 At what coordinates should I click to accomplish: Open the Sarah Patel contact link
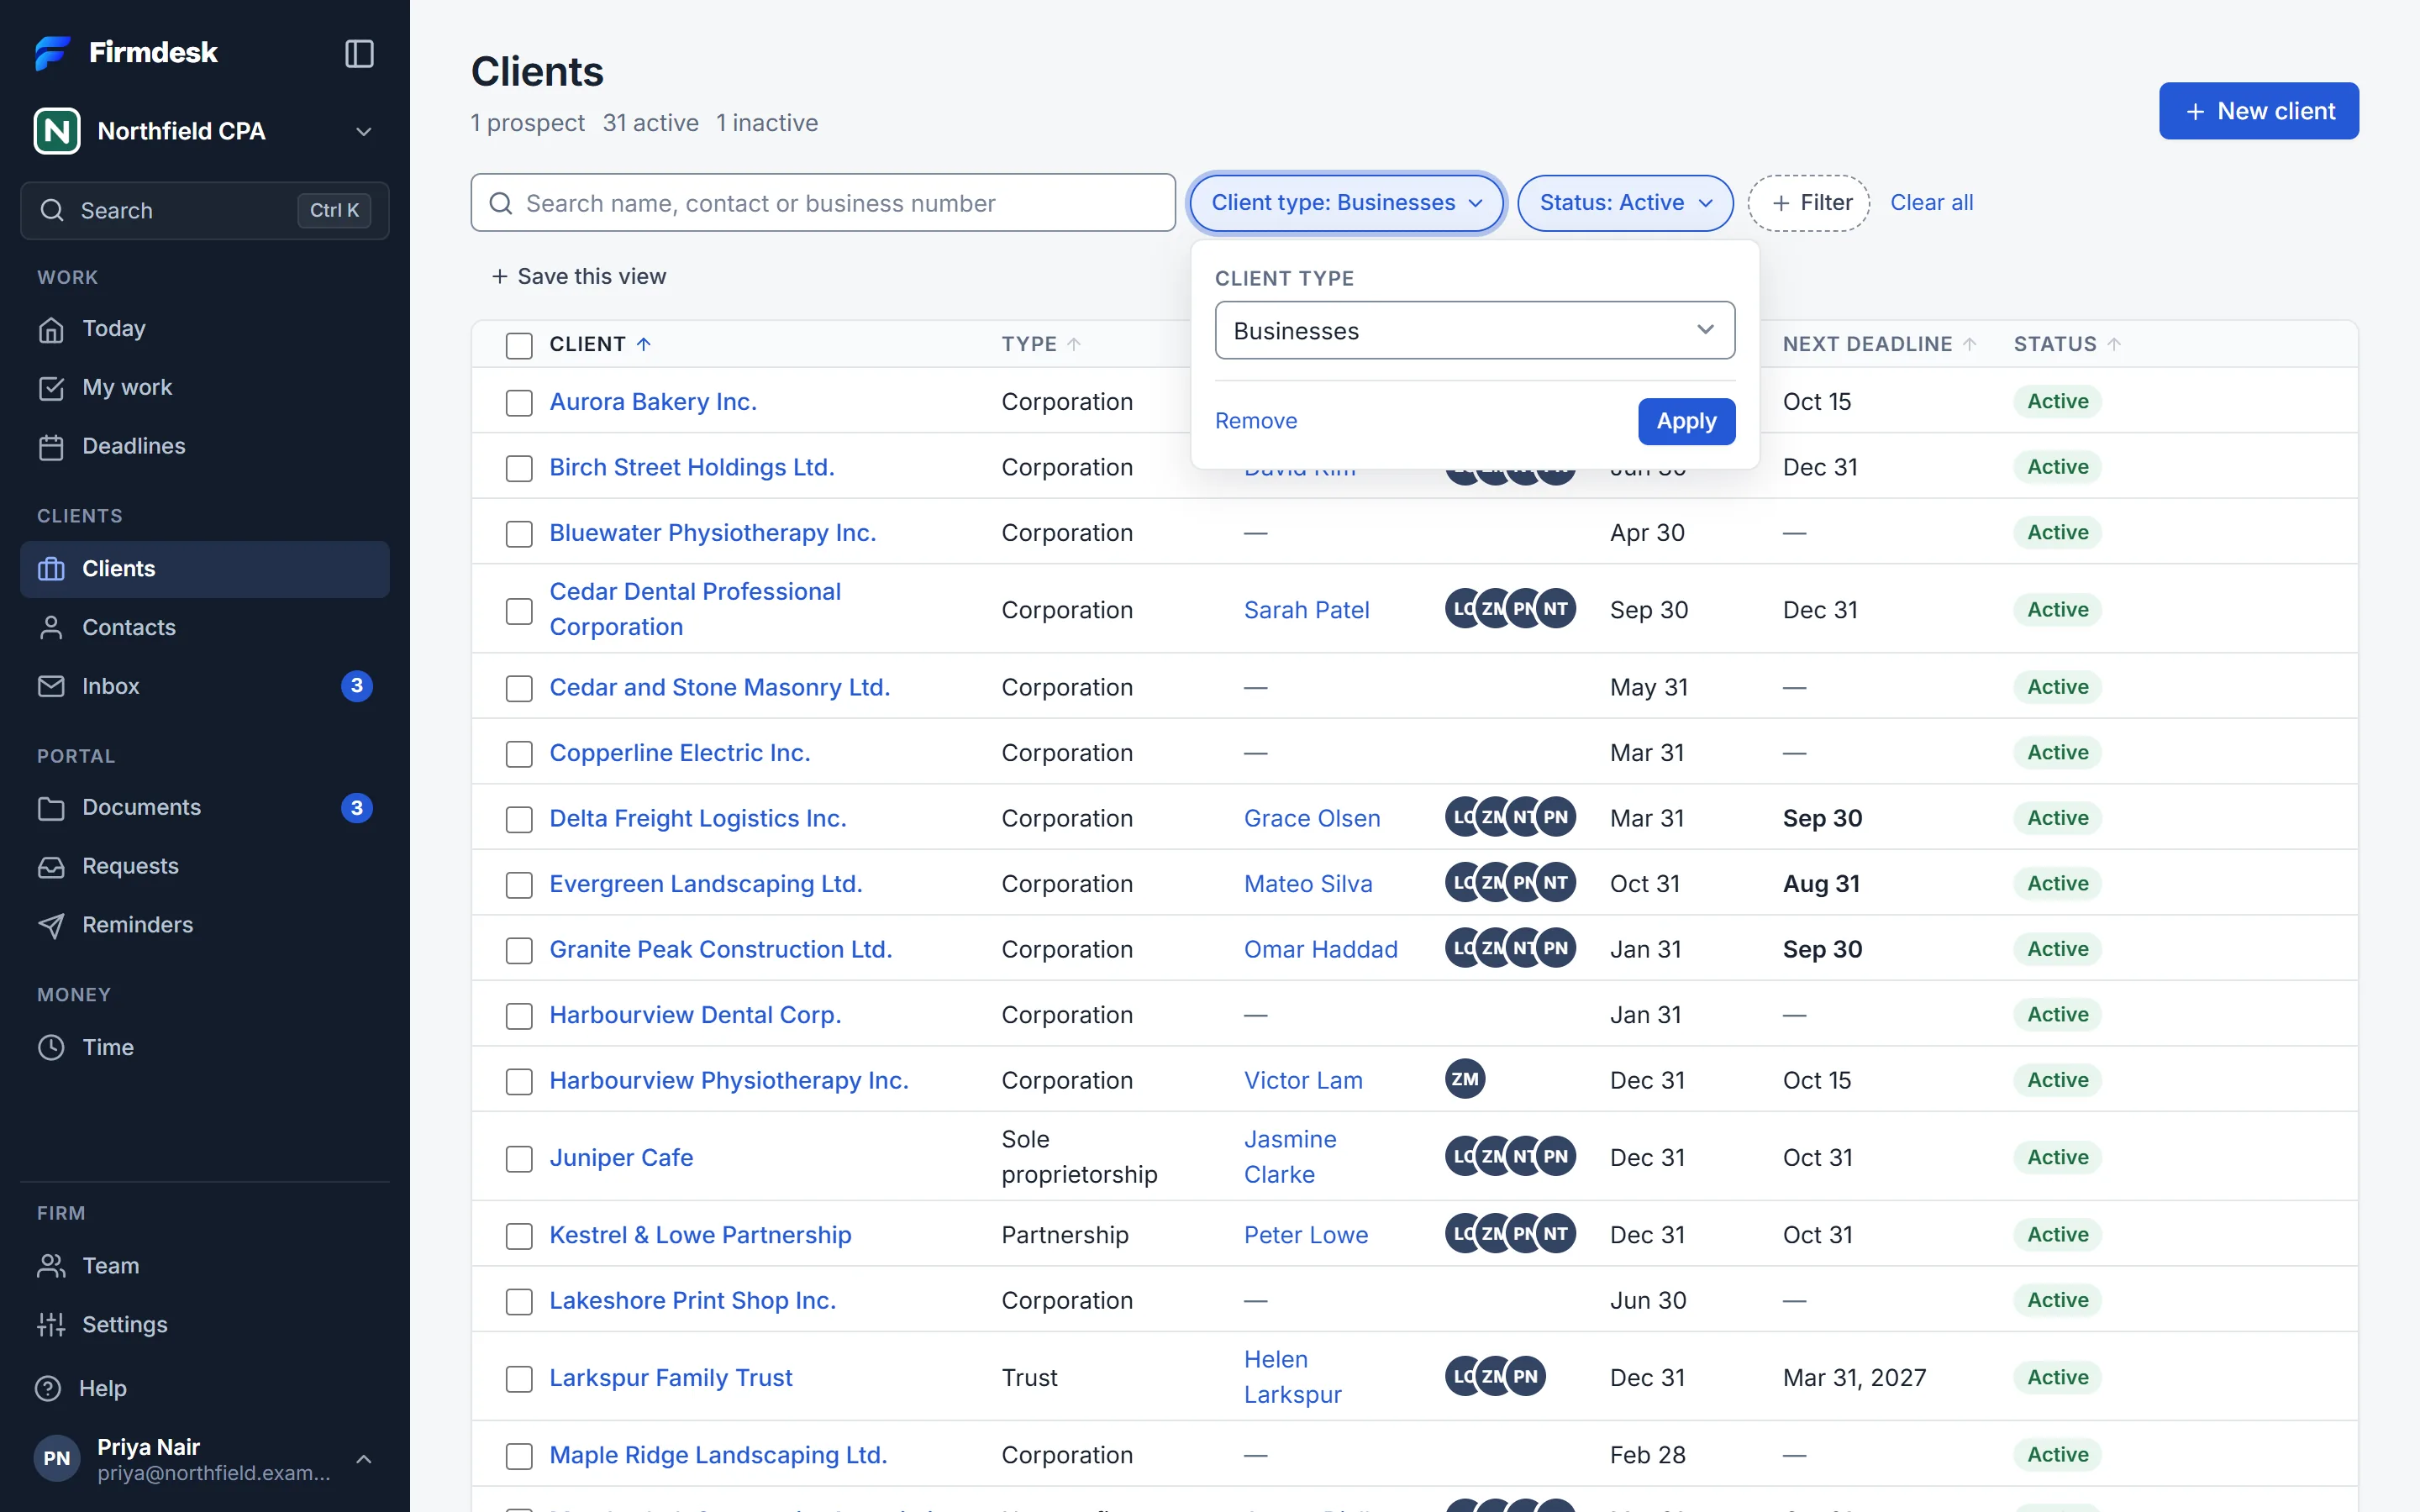[x=1306, y=610]
